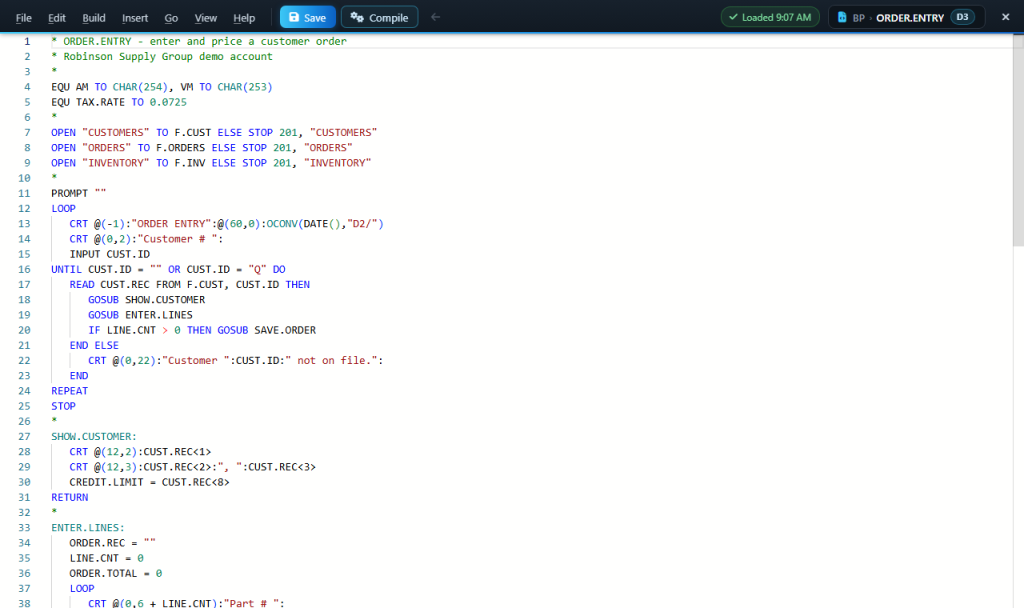Click the STOP statement on line 25
Screen dimensions: 1024x608
click(63, 406)
